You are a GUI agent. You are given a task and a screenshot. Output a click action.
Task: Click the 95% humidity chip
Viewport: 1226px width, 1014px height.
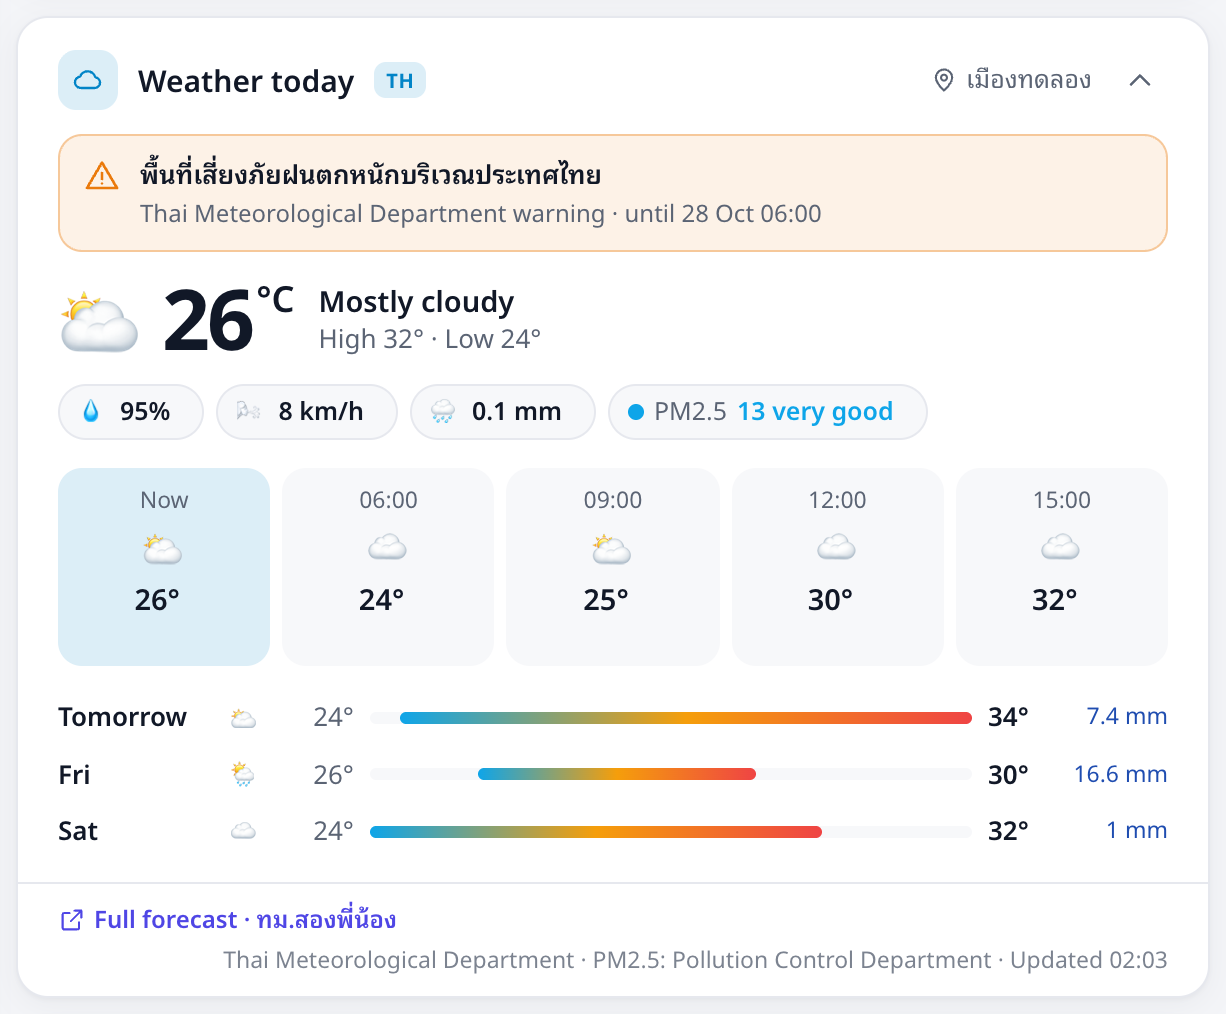tap(131, 412)
